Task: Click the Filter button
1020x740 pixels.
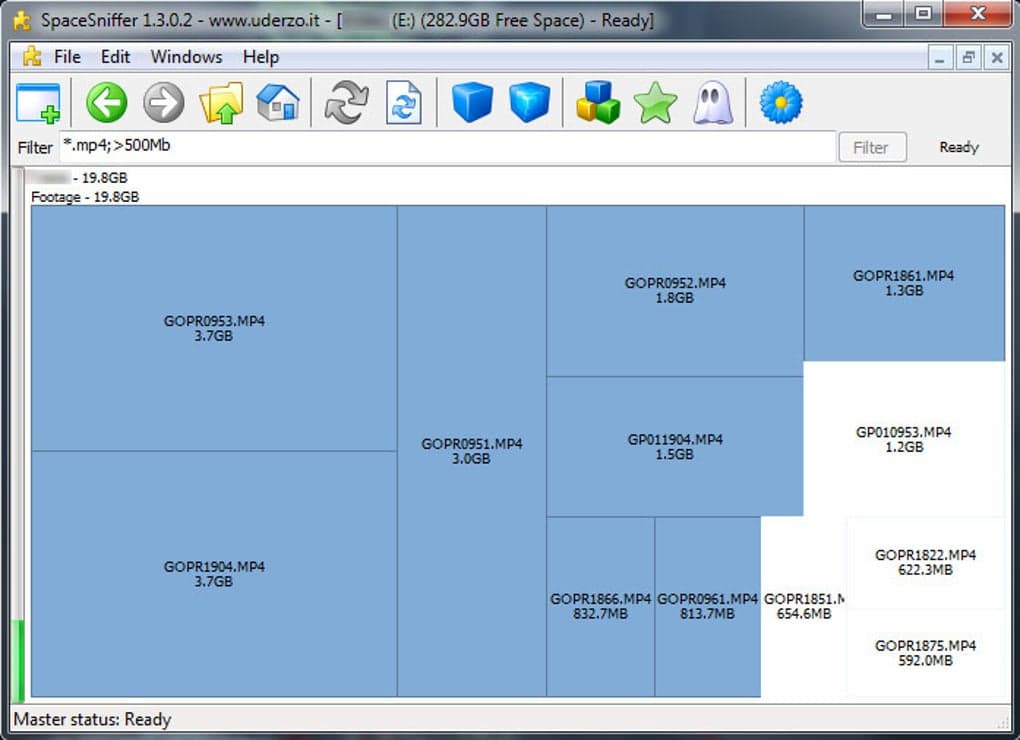Action: tap(872, 148)
